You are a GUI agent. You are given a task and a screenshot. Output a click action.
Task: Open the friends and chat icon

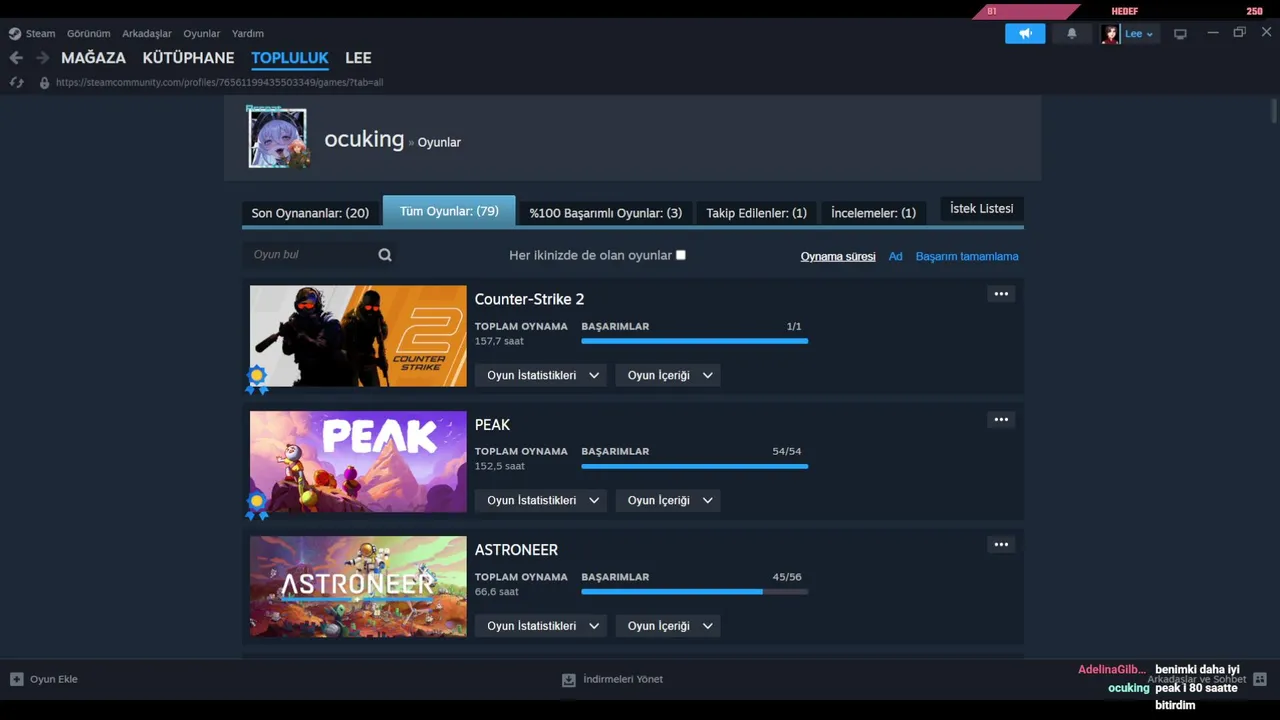1260,679
